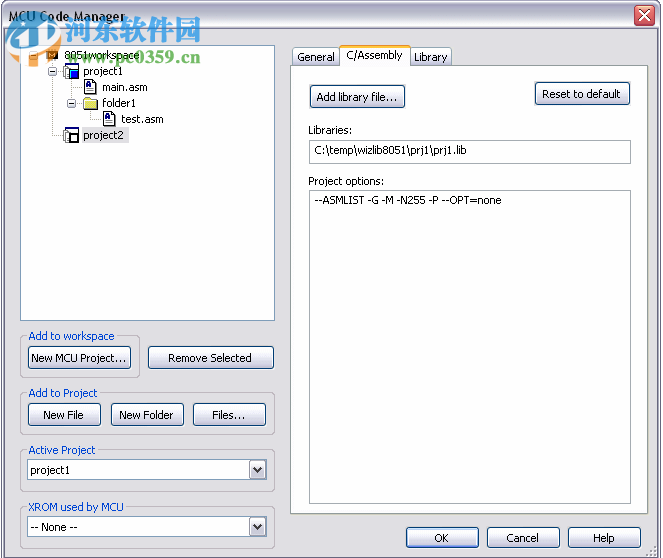The image size is (663, 558).
Task: Click the Cancel button
Action: click(523, 538)
